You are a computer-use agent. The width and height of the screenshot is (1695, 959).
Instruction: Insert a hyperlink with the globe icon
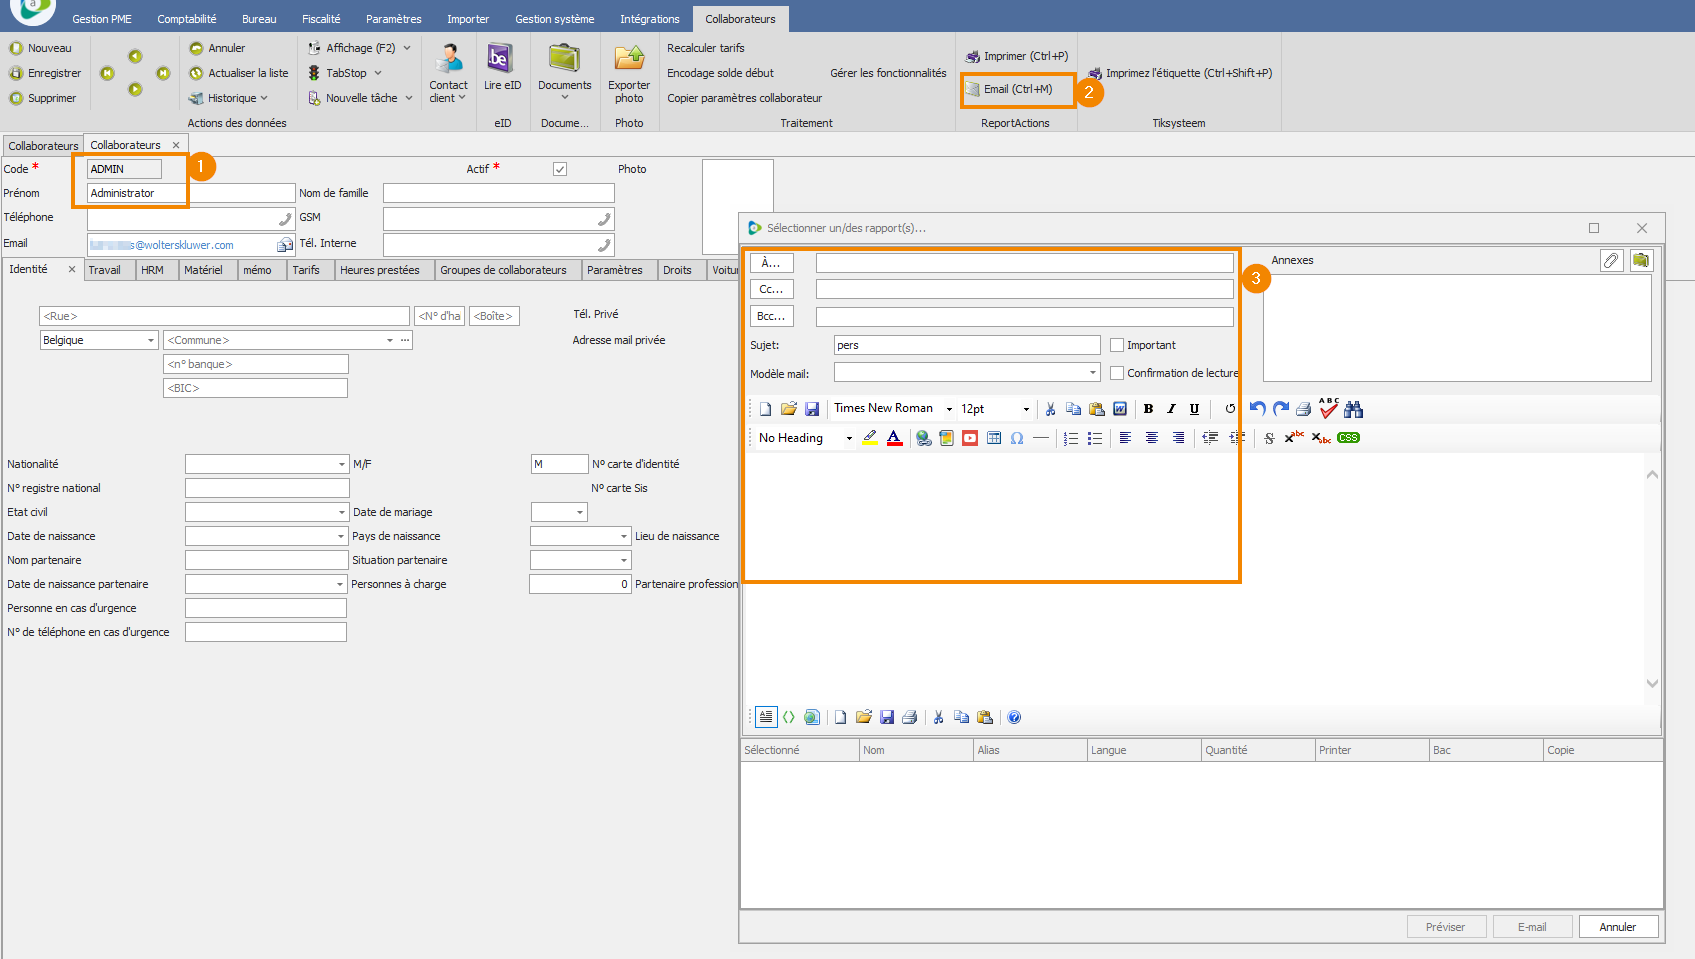click(x=924, y=438)
